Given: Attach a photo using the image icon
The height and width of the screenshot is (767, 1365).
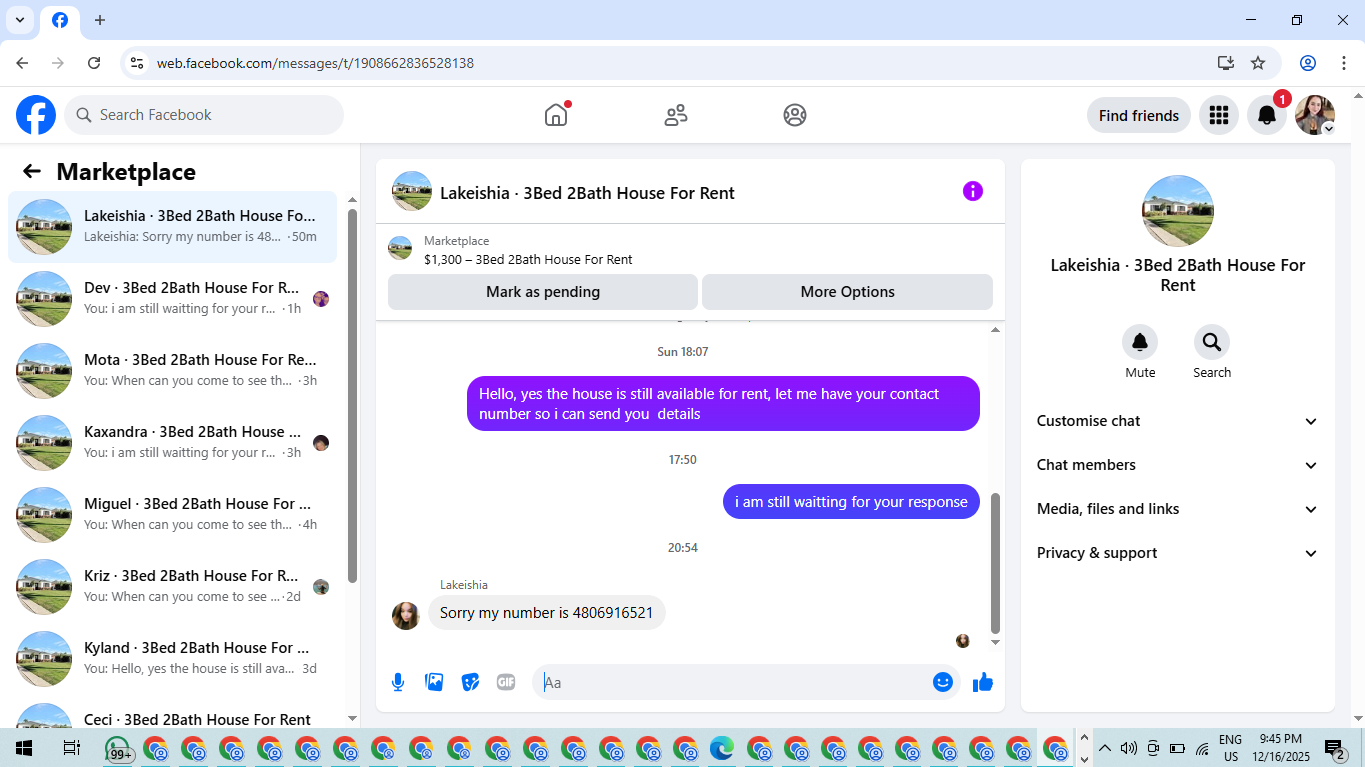Looking at the screenshot, I should [x=434, y=682].
